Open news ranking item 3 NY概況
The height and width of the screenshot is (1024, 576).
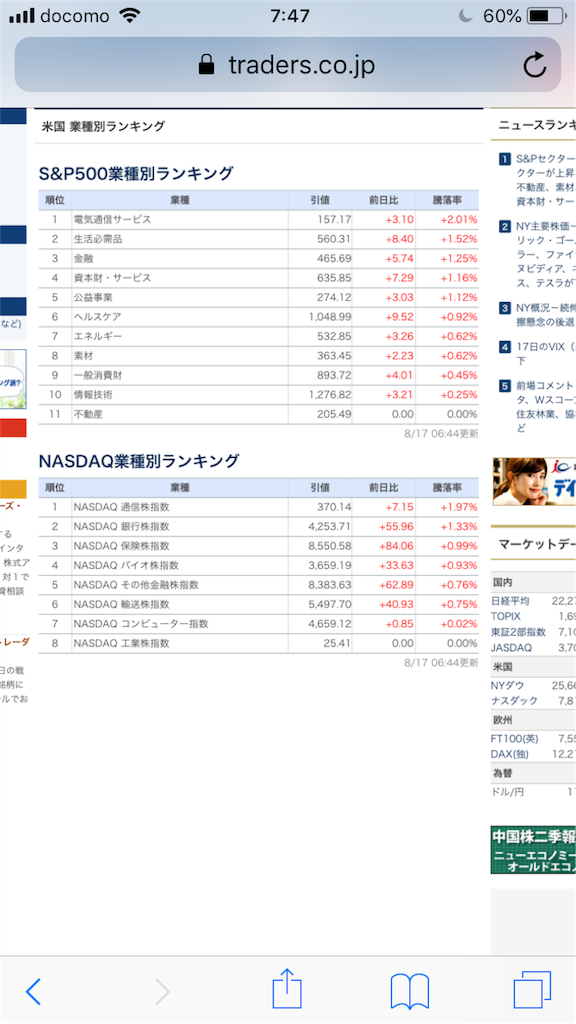[538, 315]
